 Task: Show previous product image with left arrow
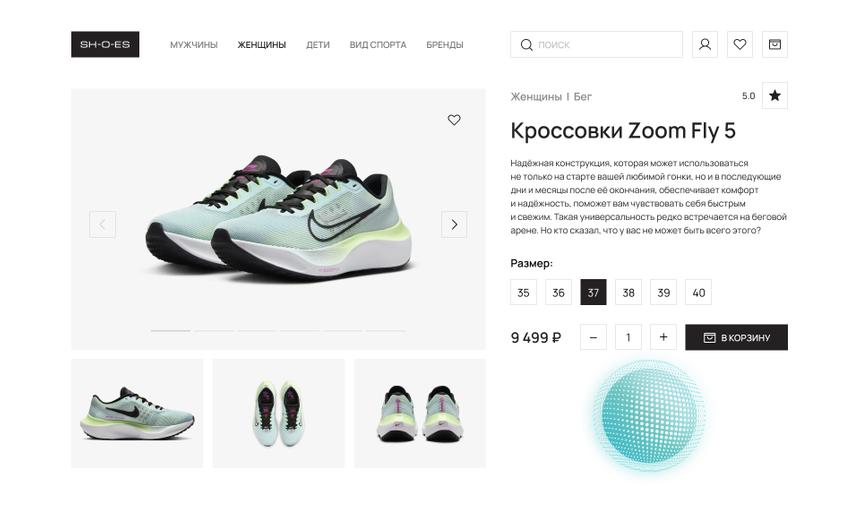(103, 224)
